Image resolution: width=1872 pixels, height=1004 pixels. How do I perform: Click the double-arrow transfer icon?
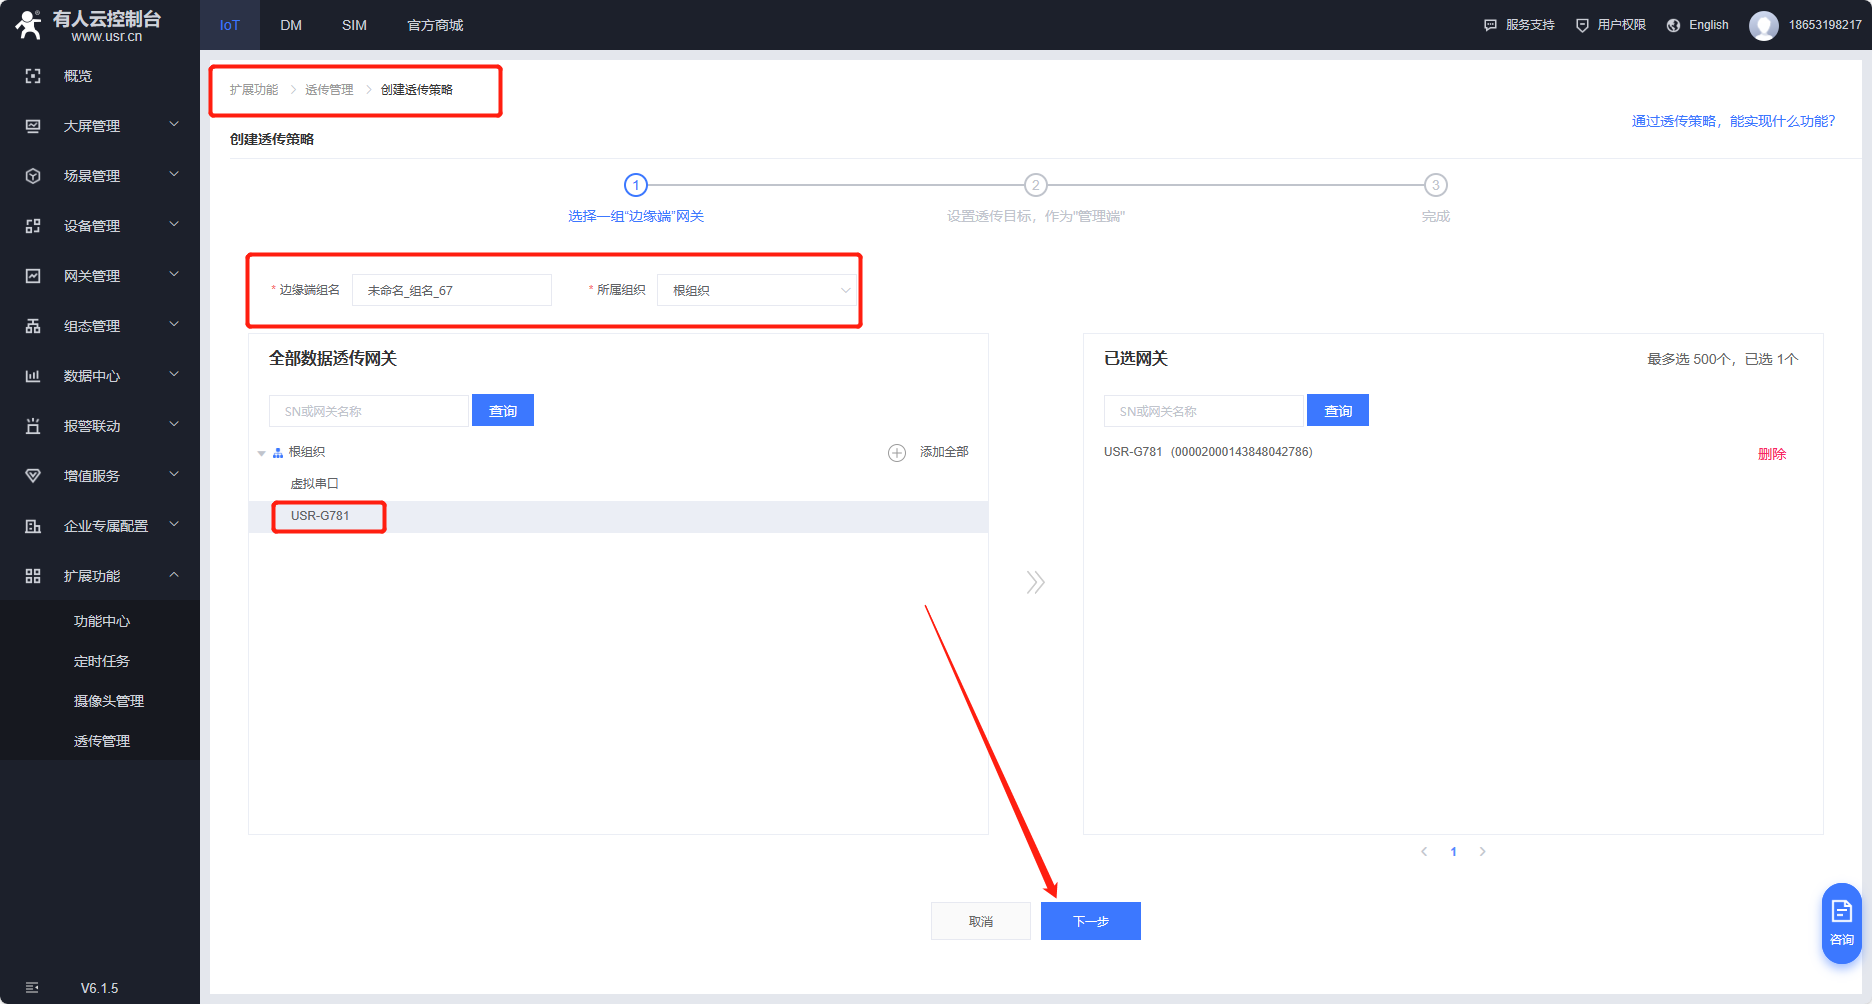[1035, 582]
